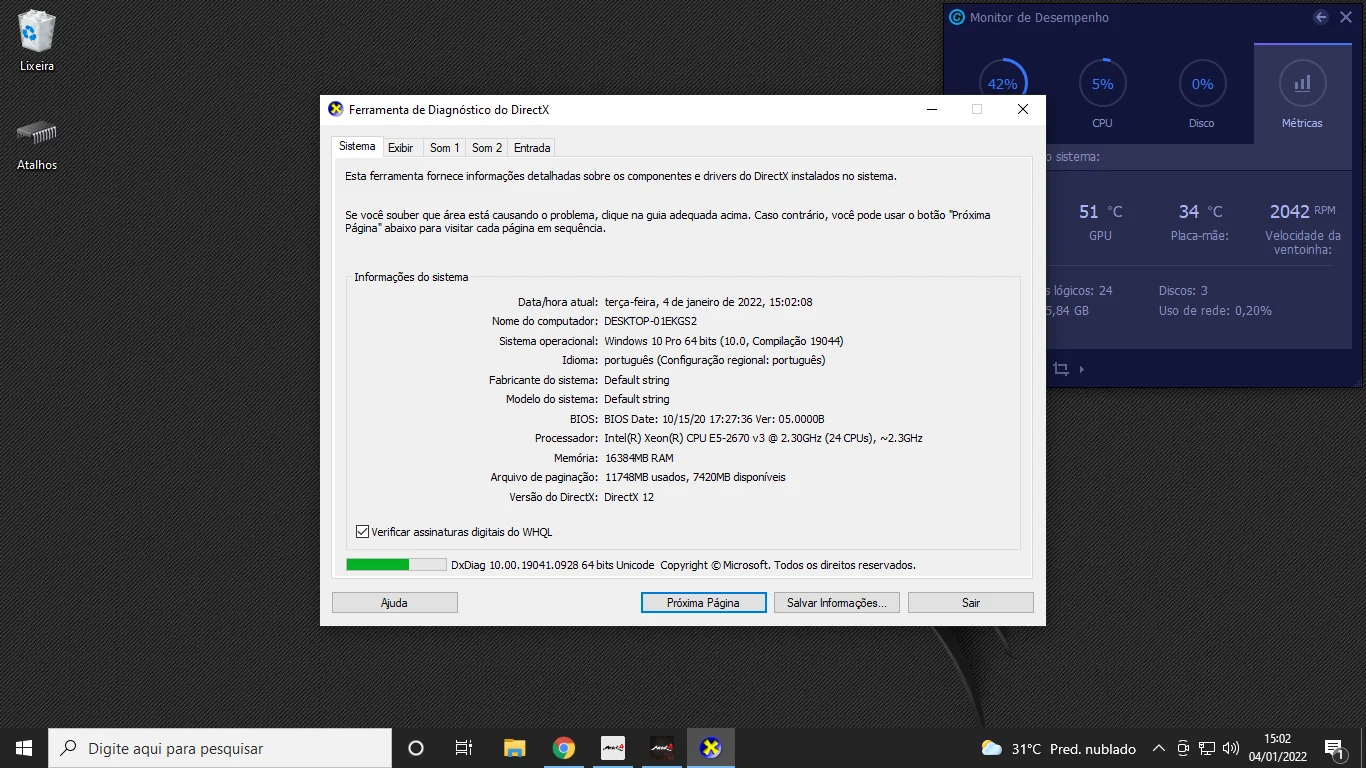Click the date value terça-feira, 4 de janeiro
Viewport: 1366px width, 768px height.
[708, 302]
